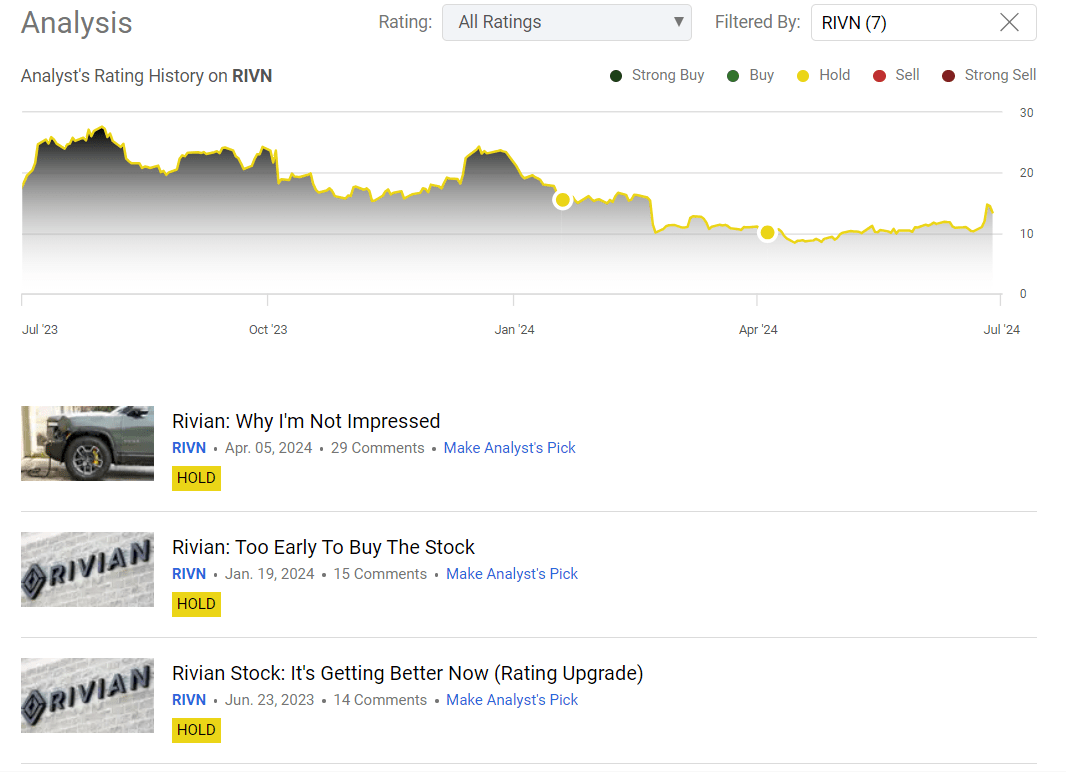Open article 'Rivian: Too Early To Buy The Stock'
This screenshot has width=1066, height=772.
point(323,547)
